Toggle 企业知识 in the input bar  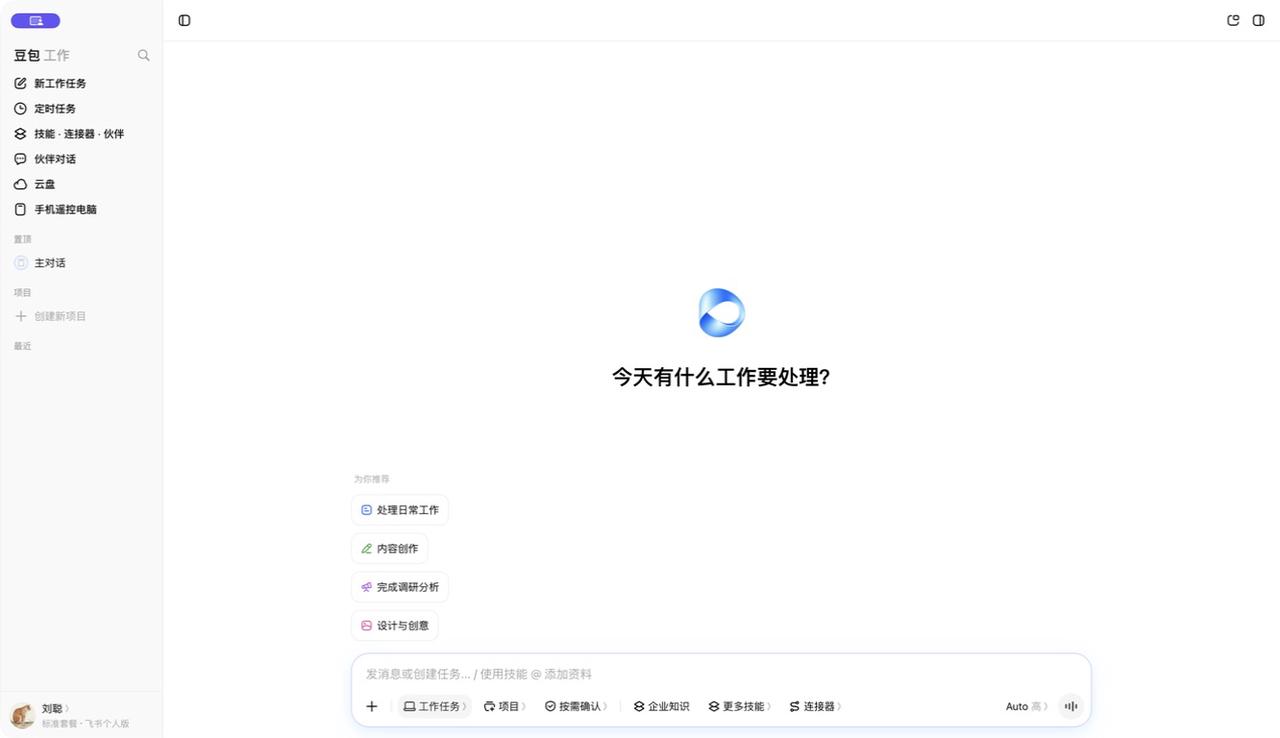click(x=662, y=706)
